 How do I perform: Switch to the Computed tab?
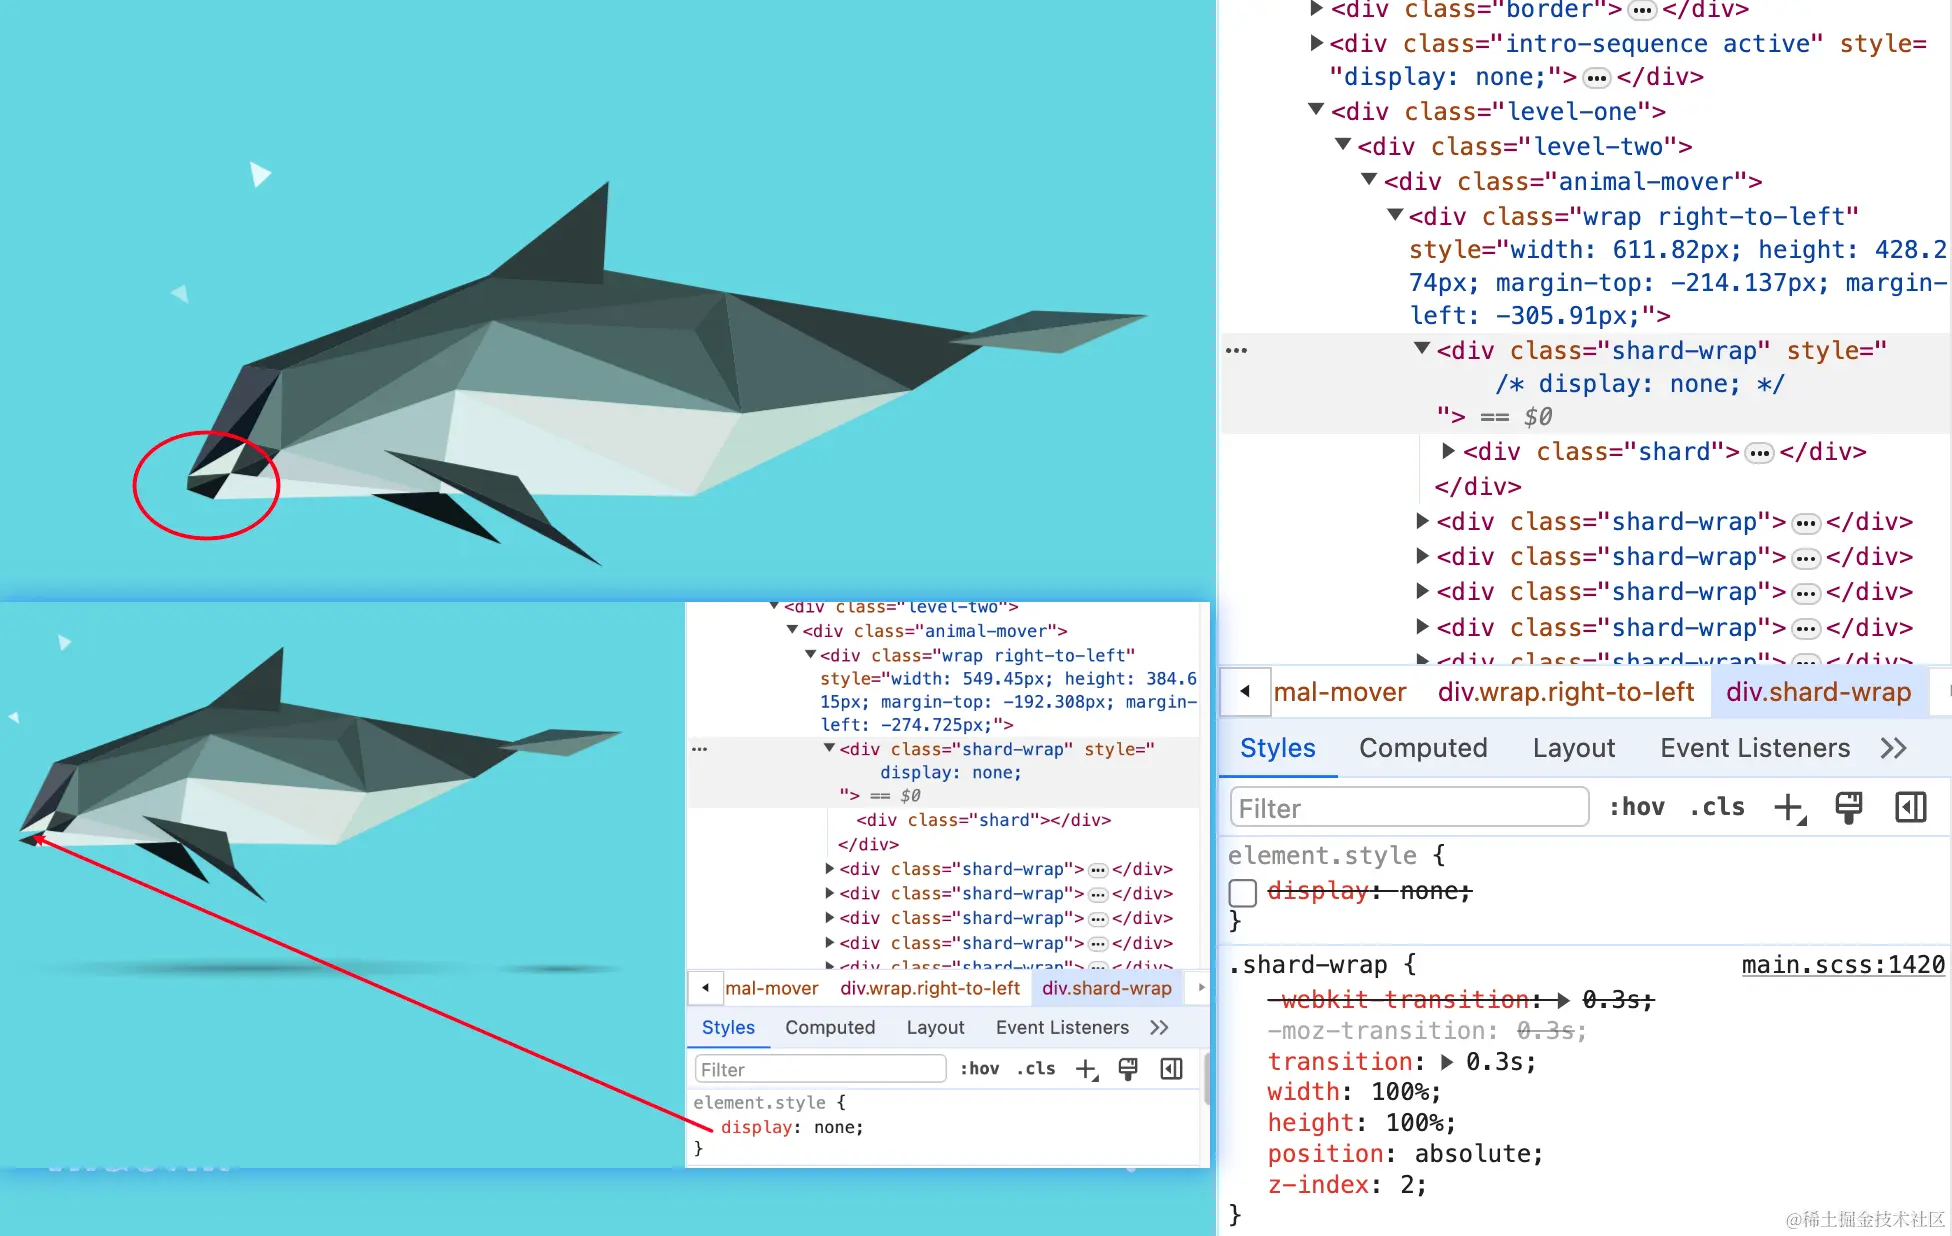1422,748
